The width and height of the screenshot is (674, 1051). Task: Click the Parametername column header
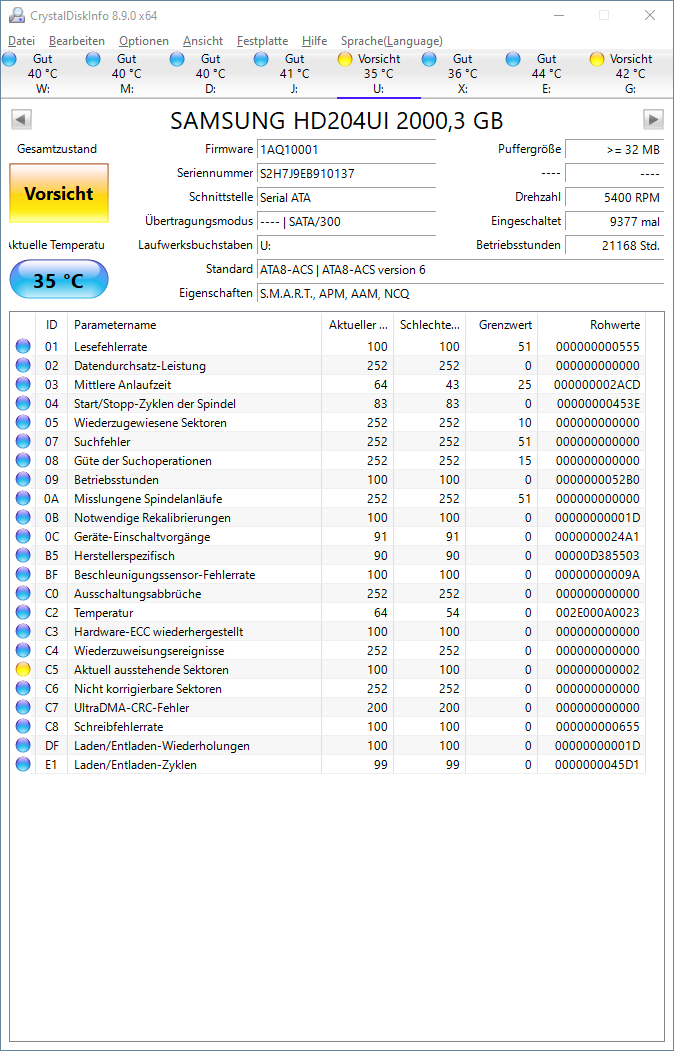coord(194,325)
